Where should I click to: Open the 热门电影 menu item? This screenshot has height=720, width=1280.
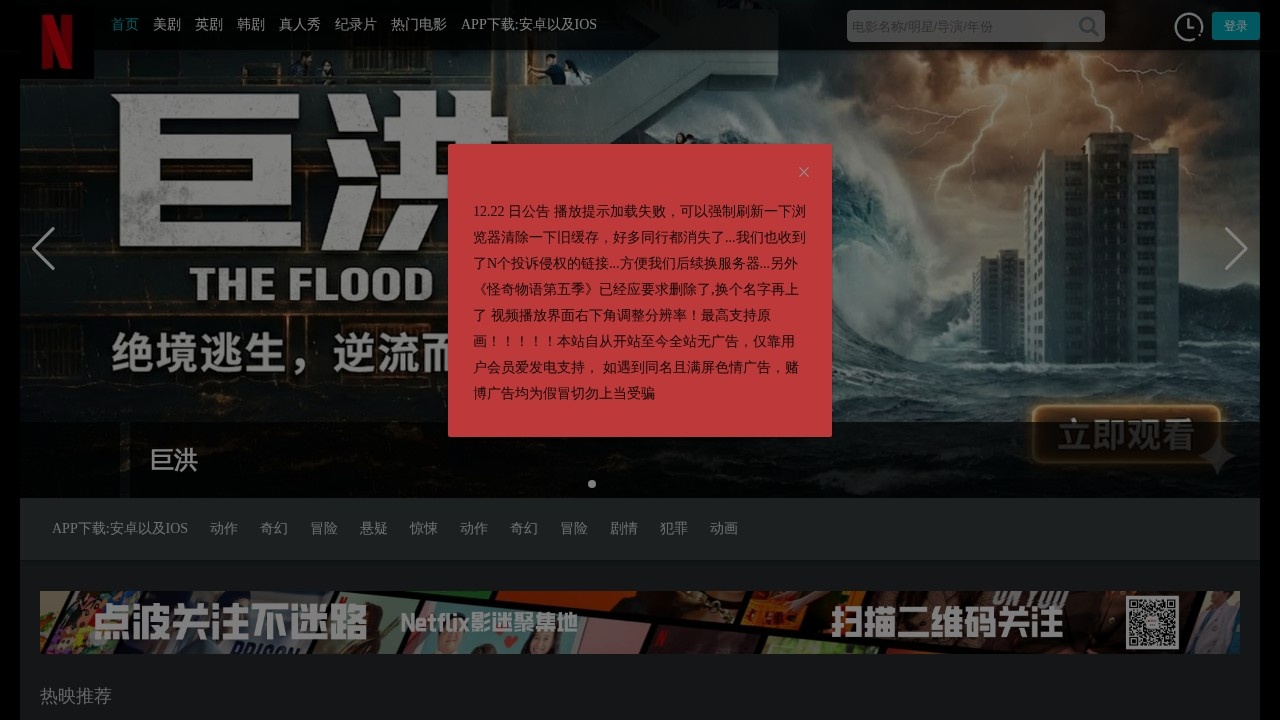tap(417, 25)
